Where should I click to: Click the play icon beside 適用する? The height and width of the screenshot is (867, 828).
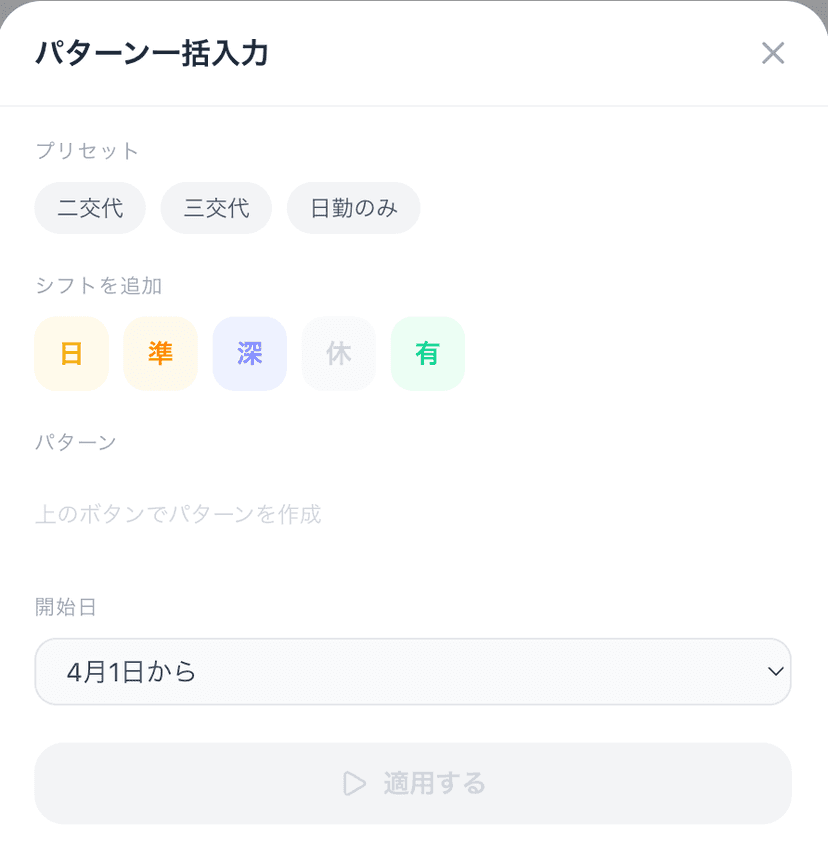tap(354, 783)
